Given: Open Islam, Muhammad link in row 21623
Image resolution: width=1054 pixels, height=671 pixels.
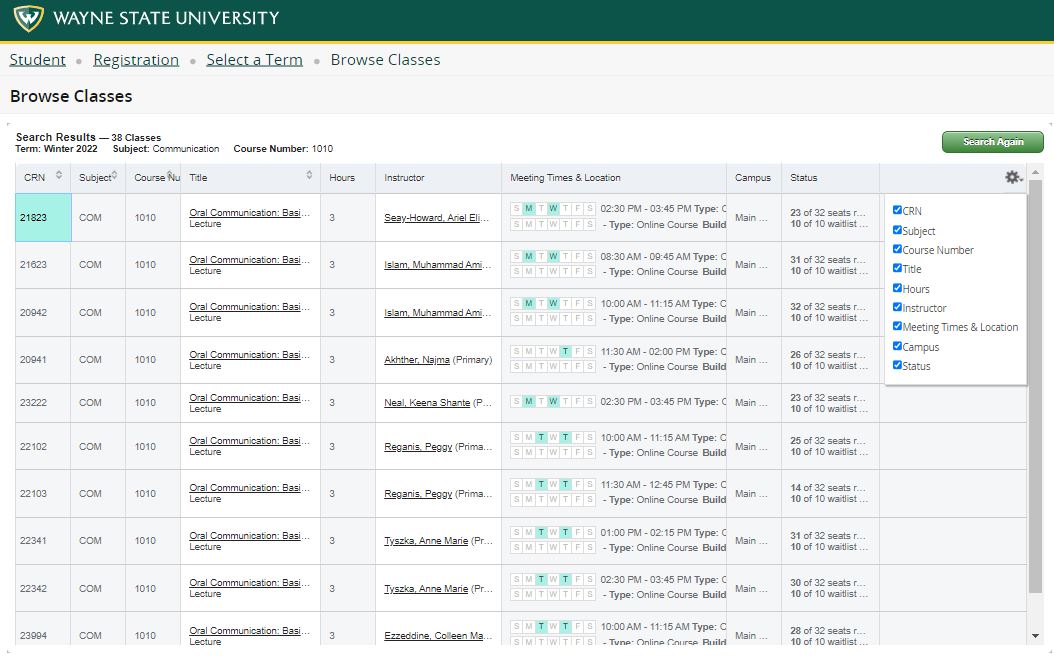Looking at the screenshot, I should (x=438, y=265).
